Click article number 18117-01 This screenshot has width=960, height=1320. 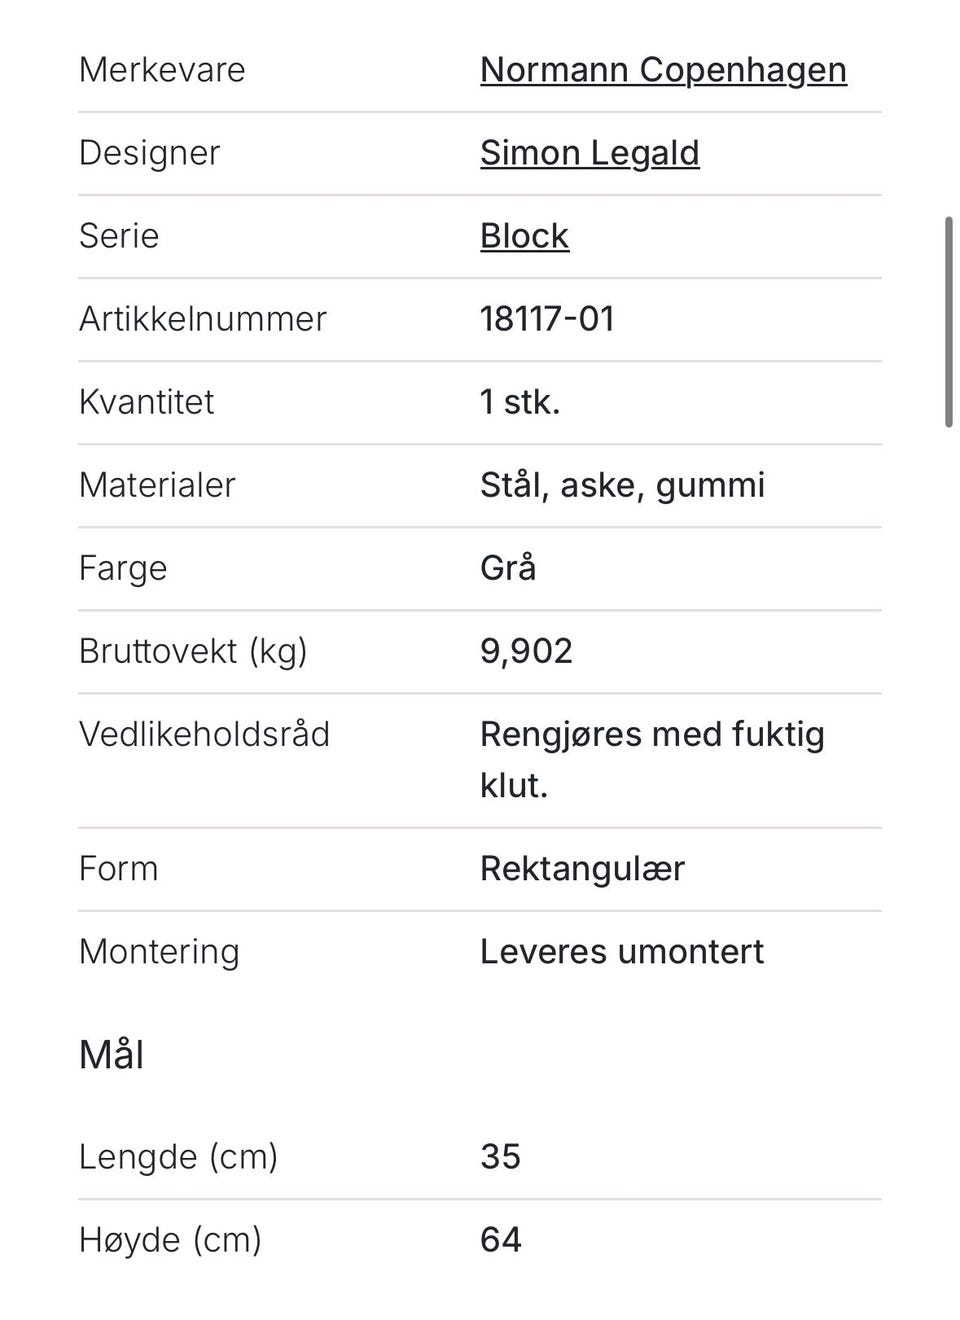pos(547,319)
